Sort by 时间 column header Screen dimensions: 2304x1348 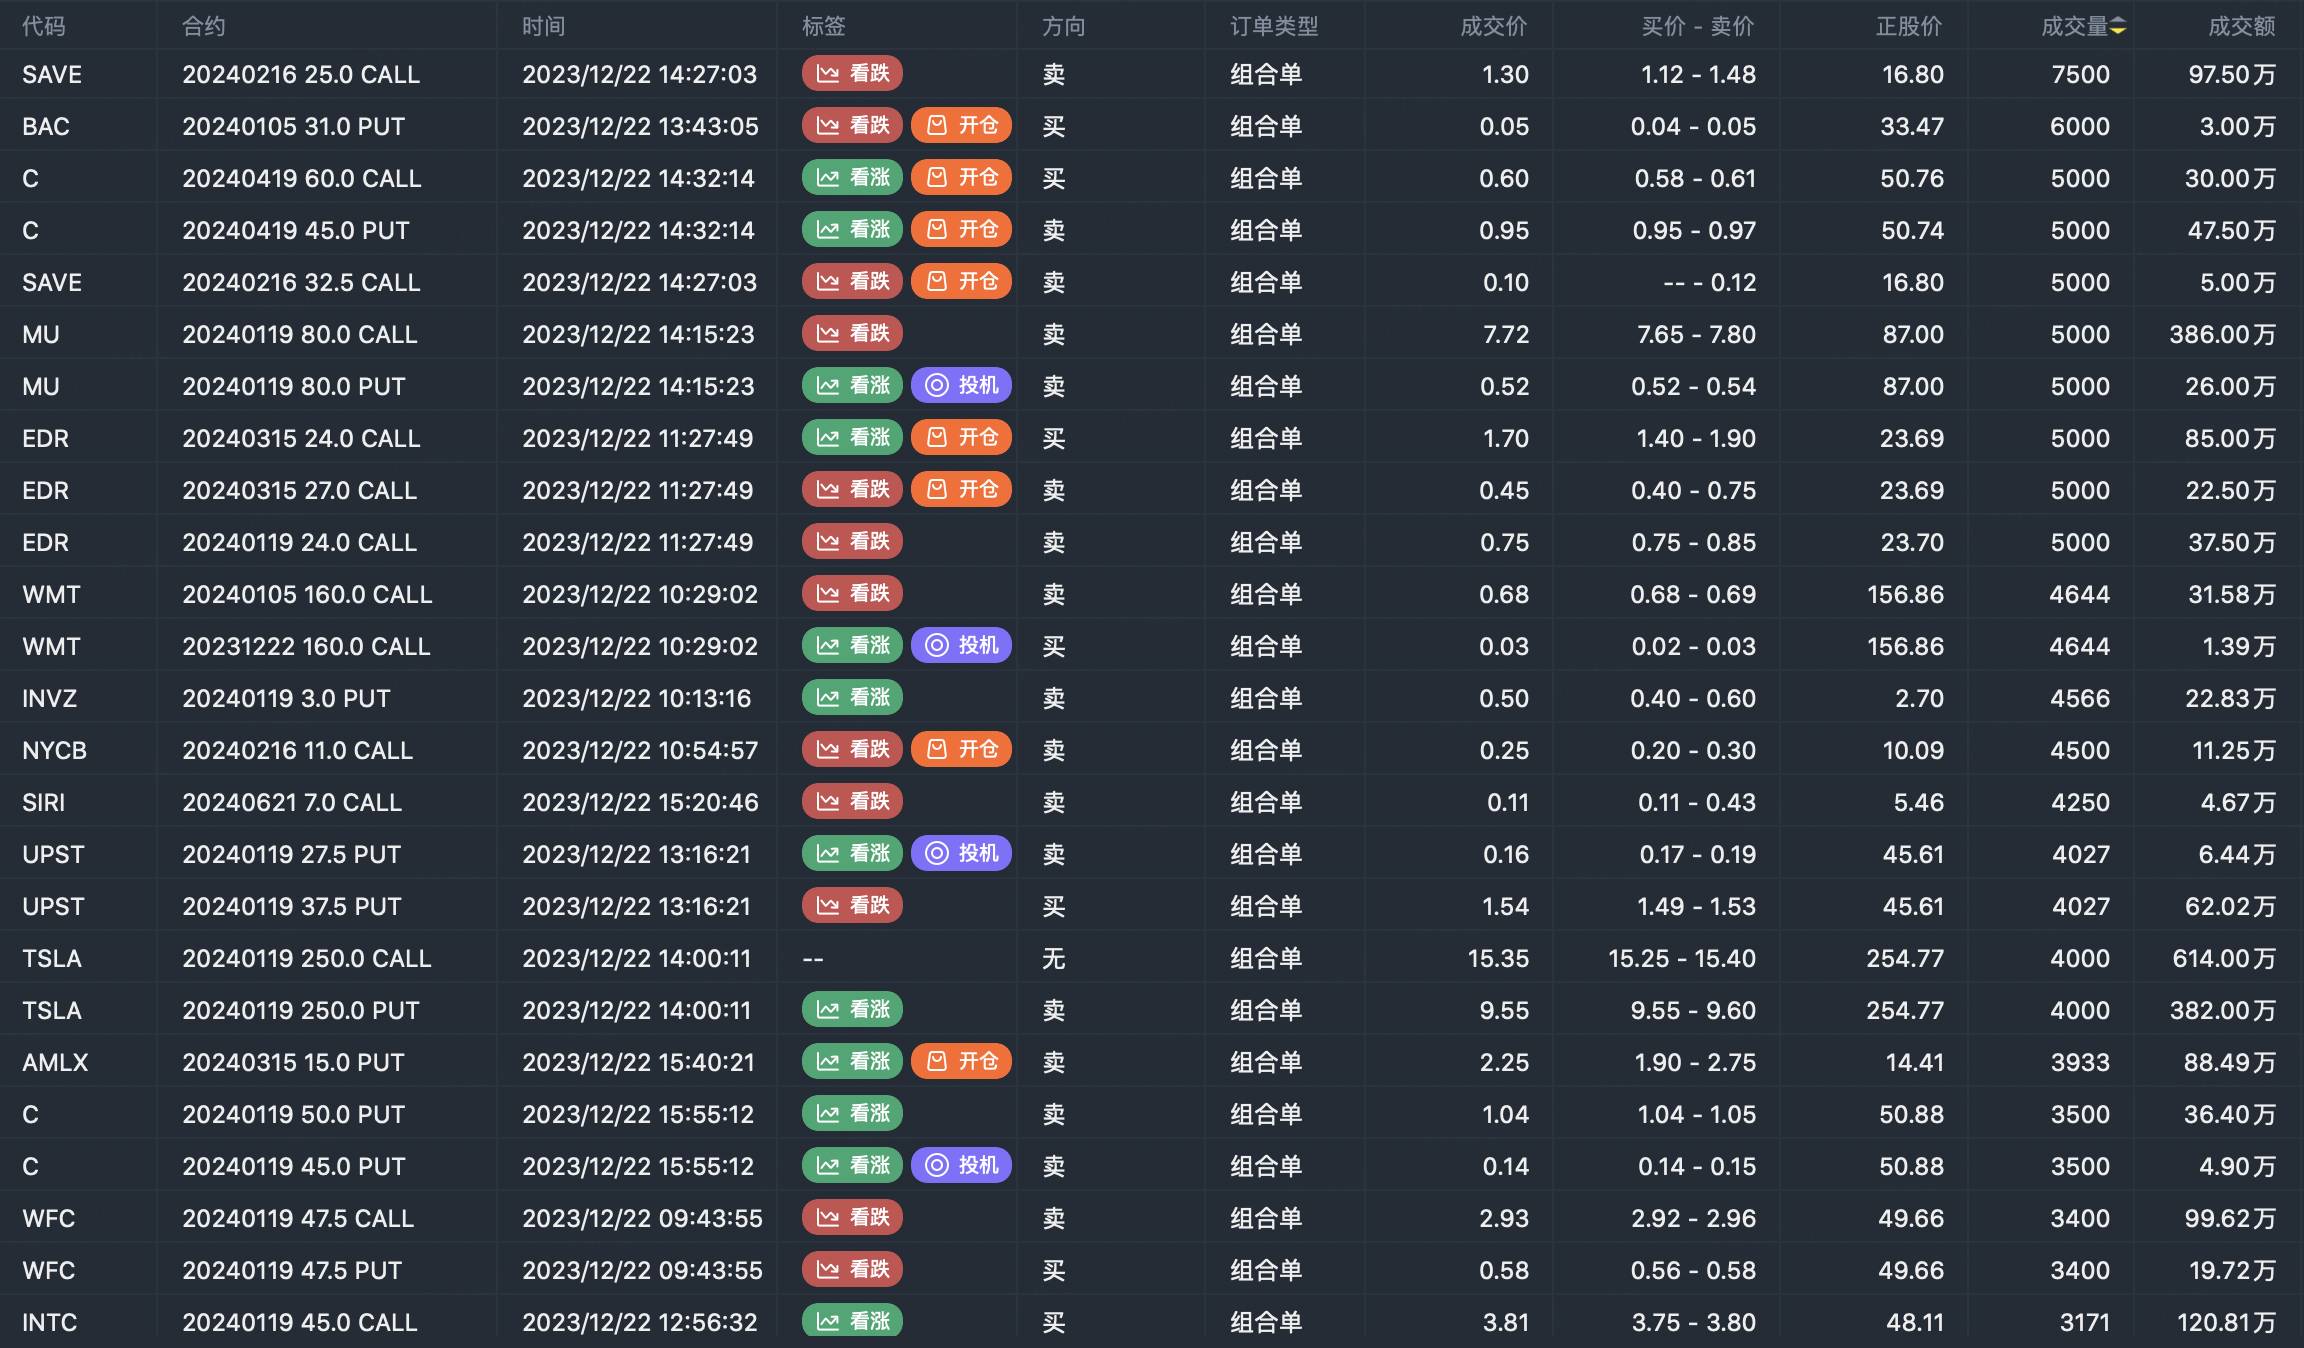pos(543,27)
